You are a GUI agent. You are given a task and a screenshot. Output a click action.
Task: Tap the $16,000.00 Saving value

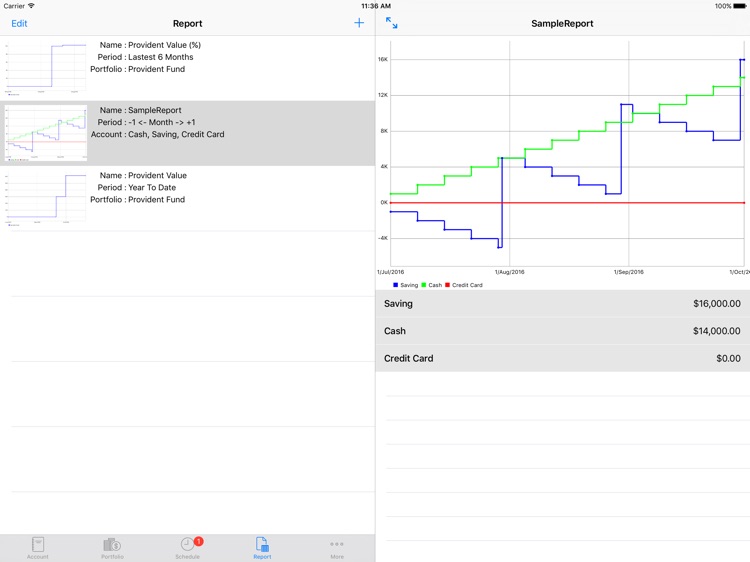(x=717, y=304)
